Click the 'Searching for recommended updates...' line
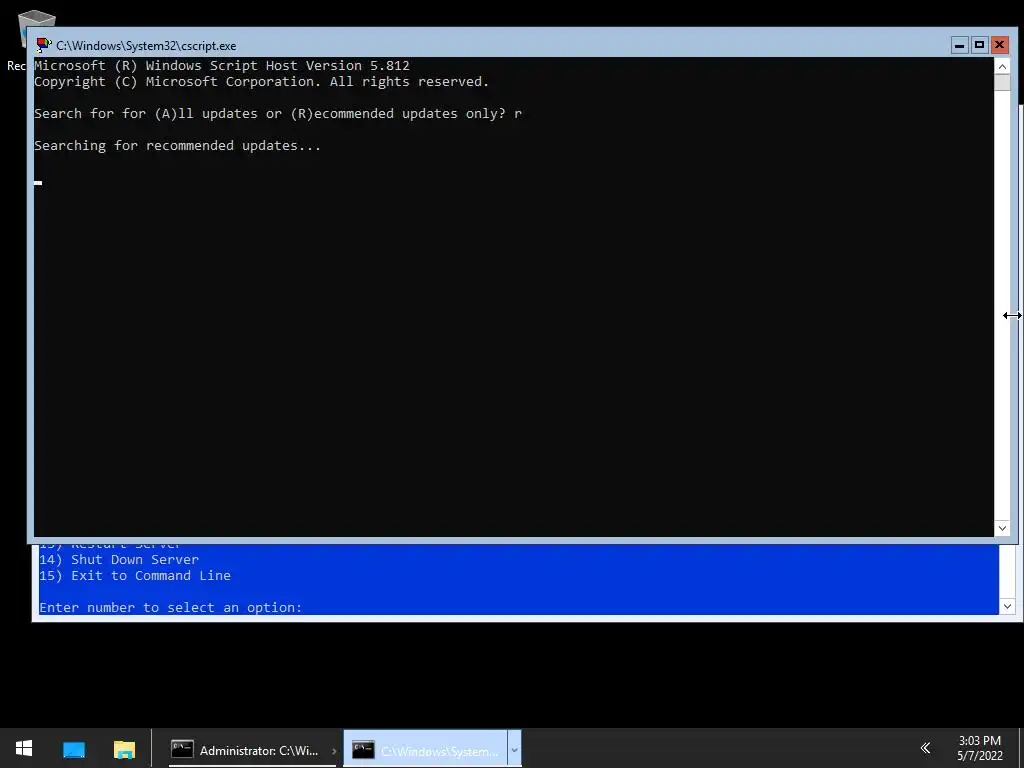1024x768 pixels. coord(178,146)
